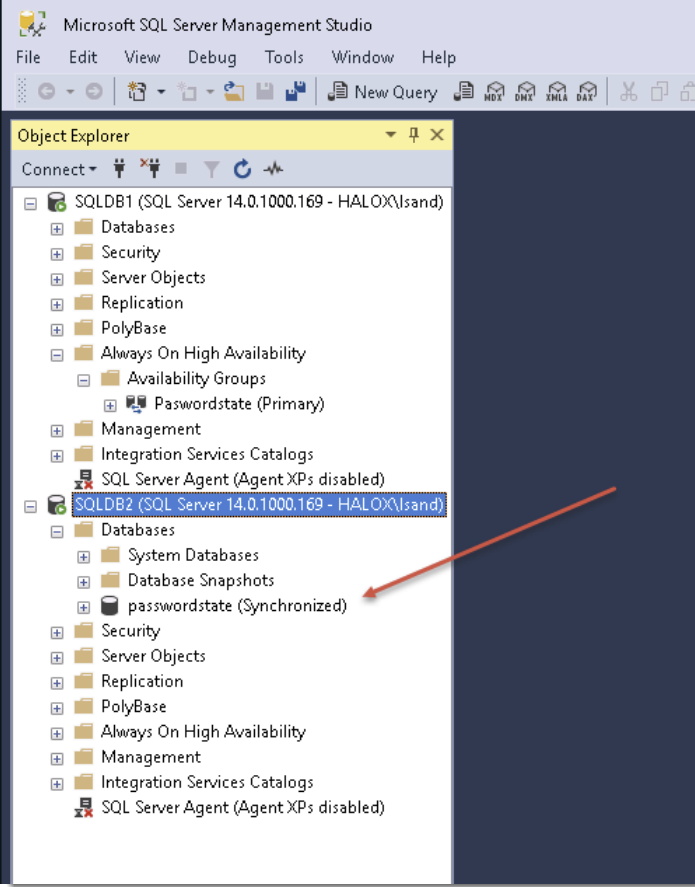Collapse Always On High Availability under SQLDB1

pos(57,355)
